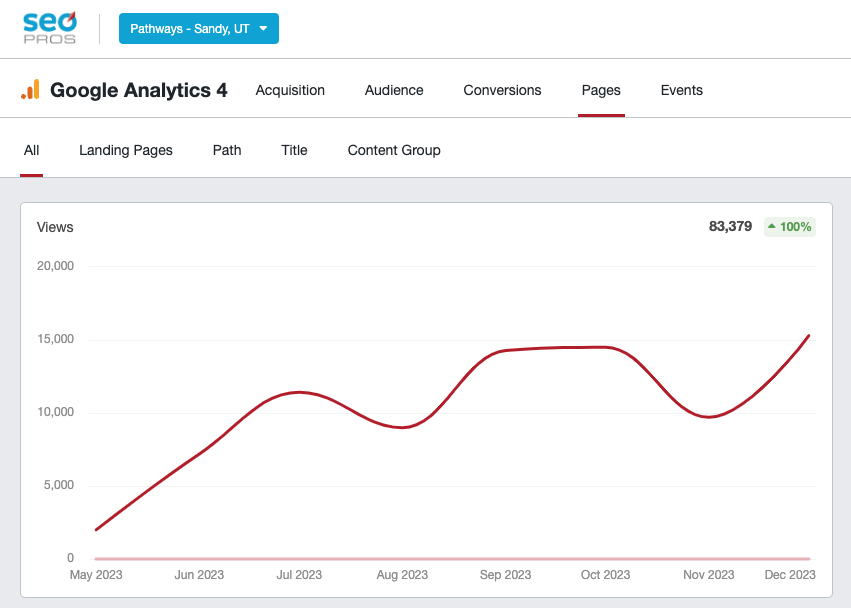Click the orange Google Analytics bar icon
851x608 pixels.
click(30, 90)
